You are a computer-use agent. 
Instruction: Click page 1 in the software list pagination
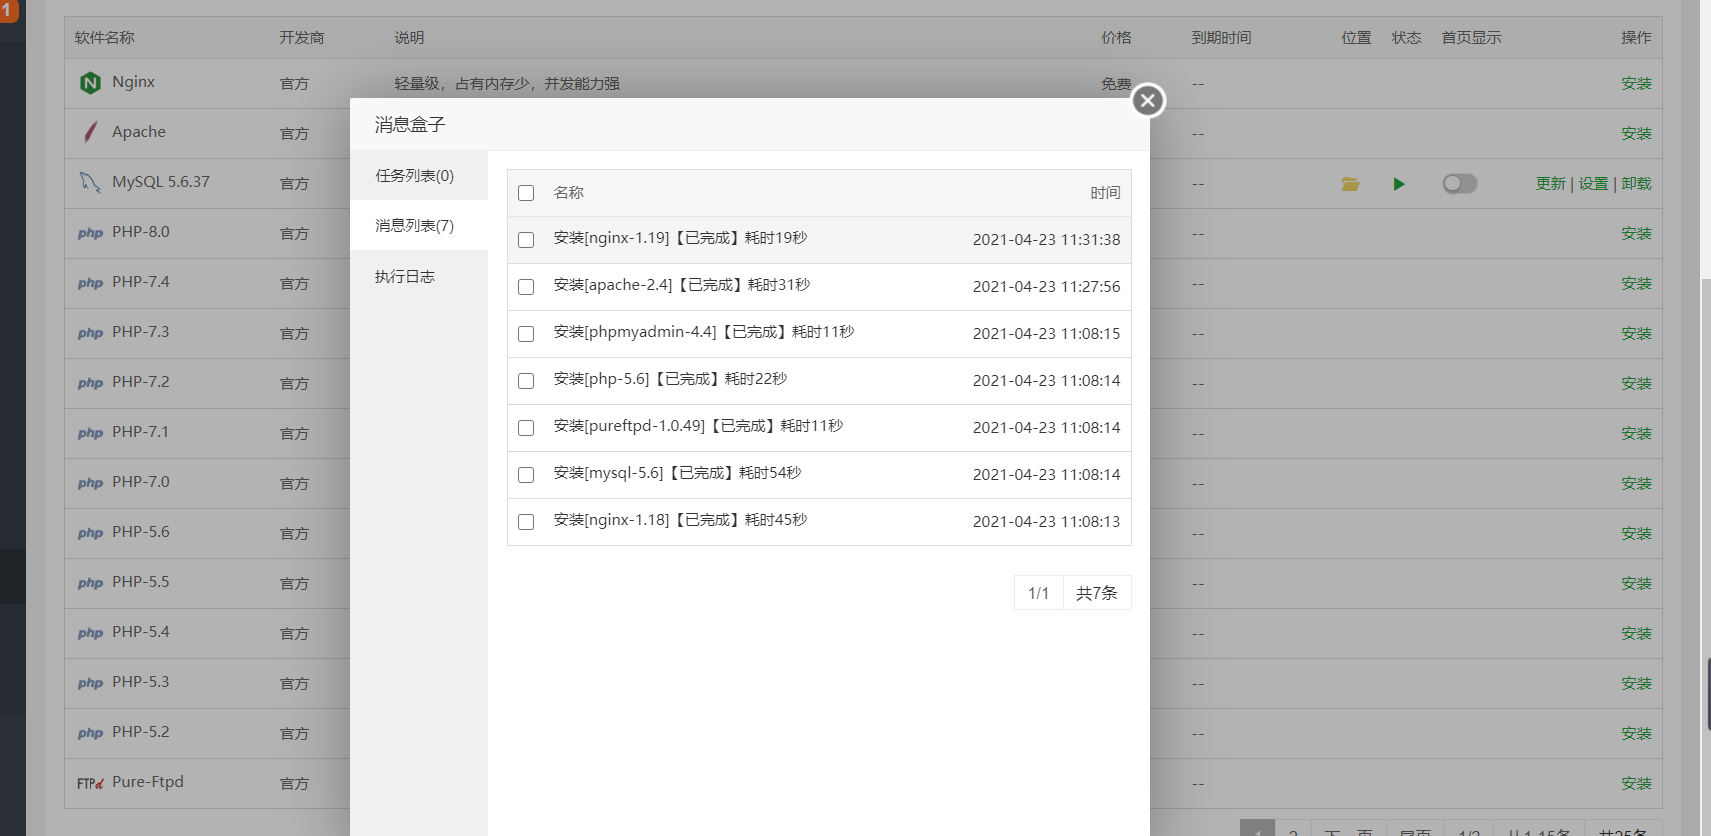click(1257, 828)
